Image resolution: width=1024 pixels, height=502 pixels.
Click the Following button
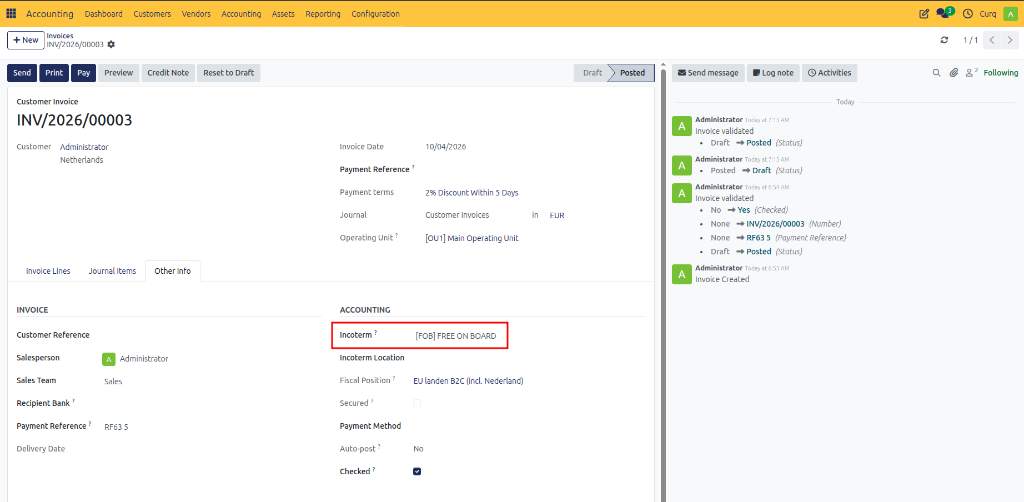click(1000, 73)
